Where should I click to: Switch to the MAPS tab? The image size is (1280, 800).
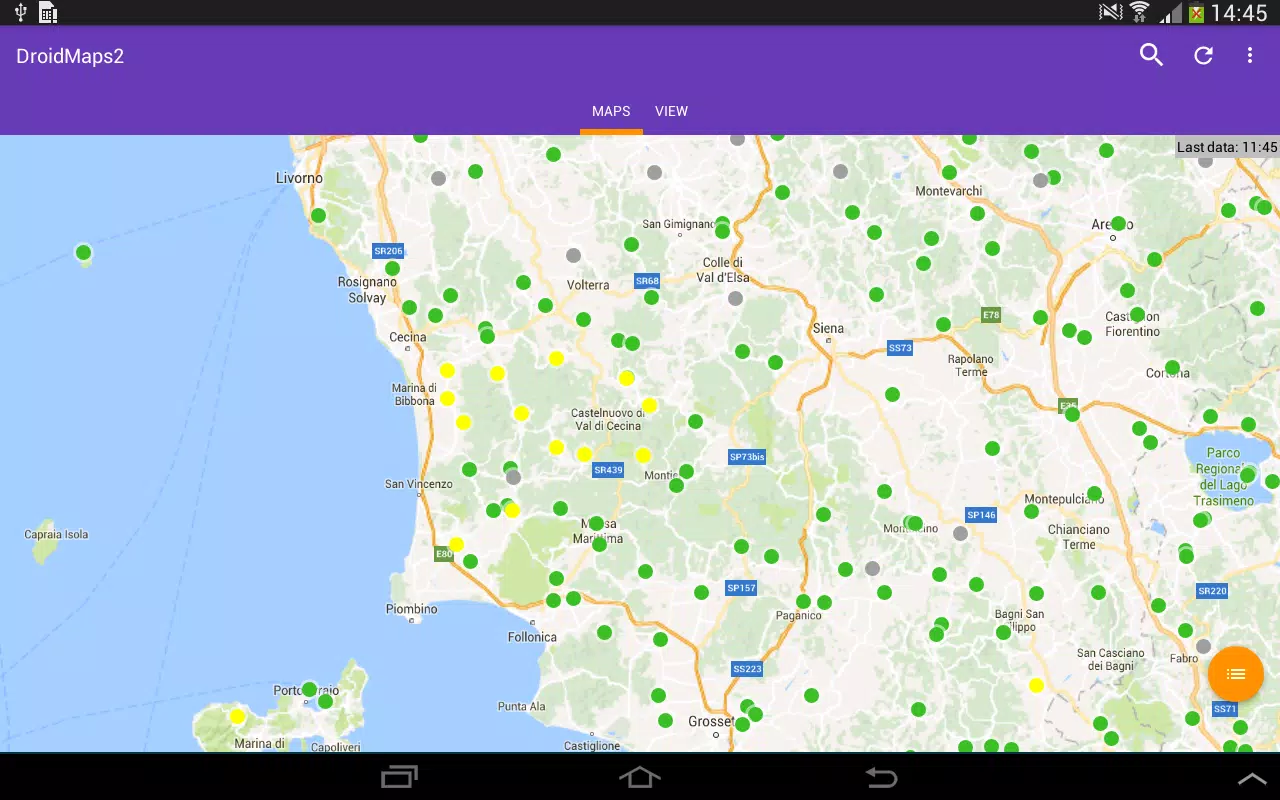(611, 111)
